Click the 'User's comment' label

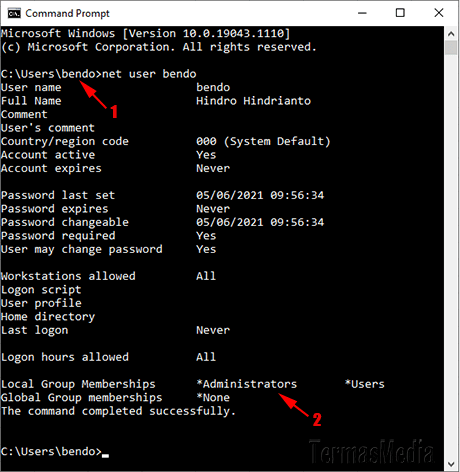[x=48, y=128]
